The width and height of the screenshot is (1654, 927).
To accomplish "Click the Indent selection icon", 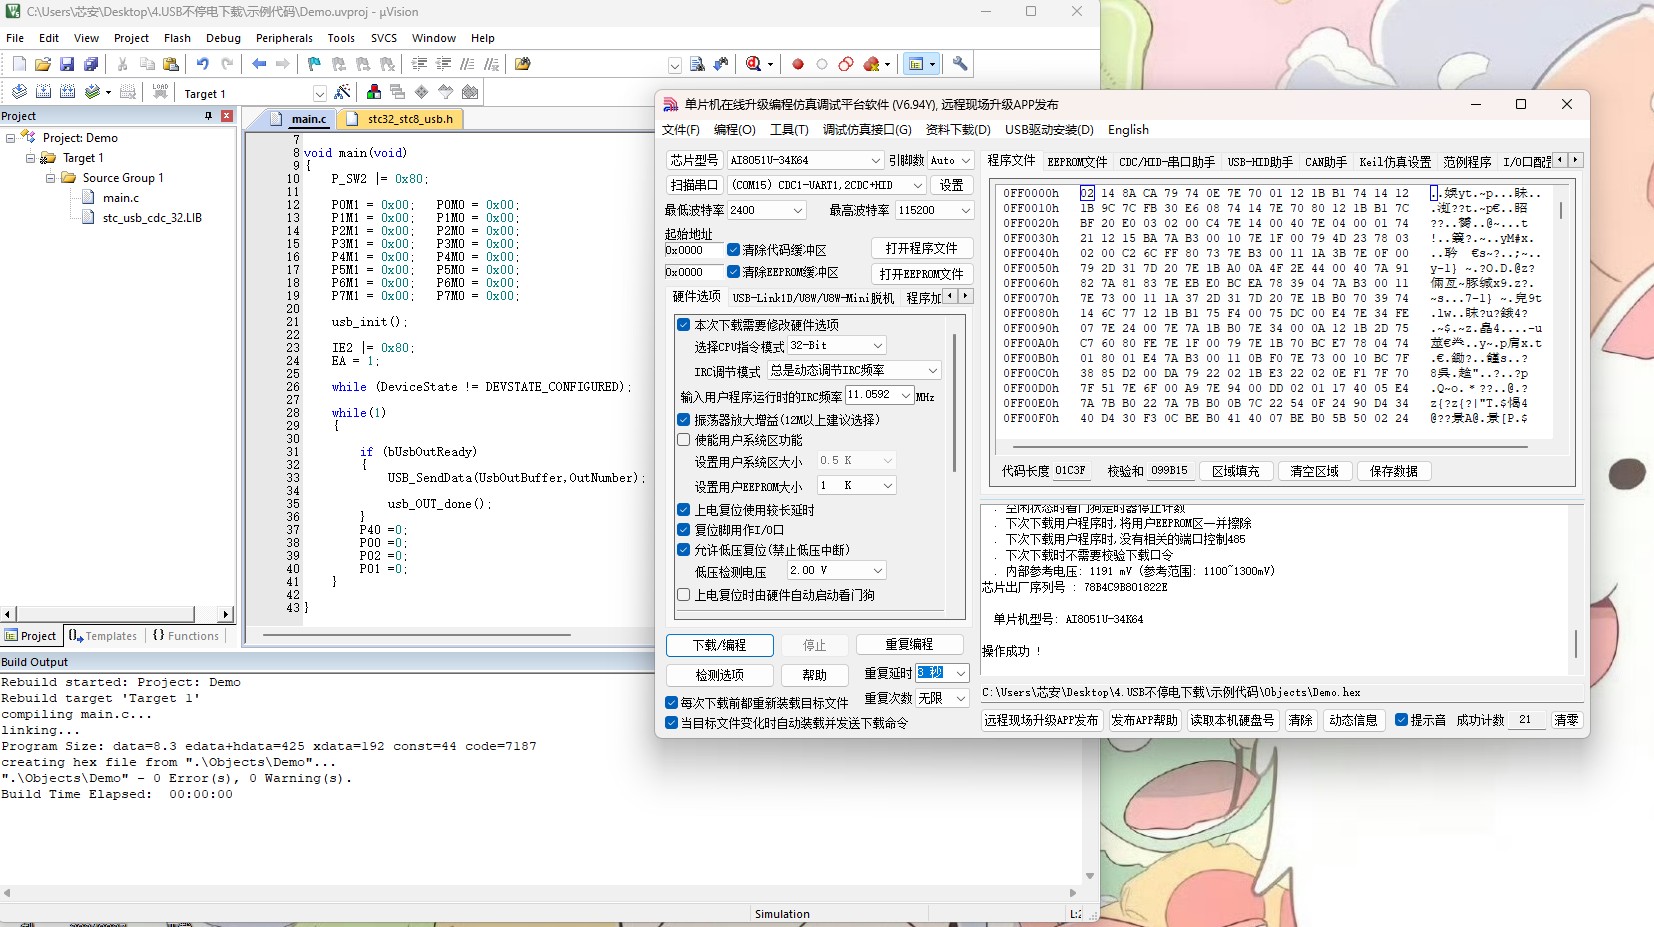I will [420, 64].
